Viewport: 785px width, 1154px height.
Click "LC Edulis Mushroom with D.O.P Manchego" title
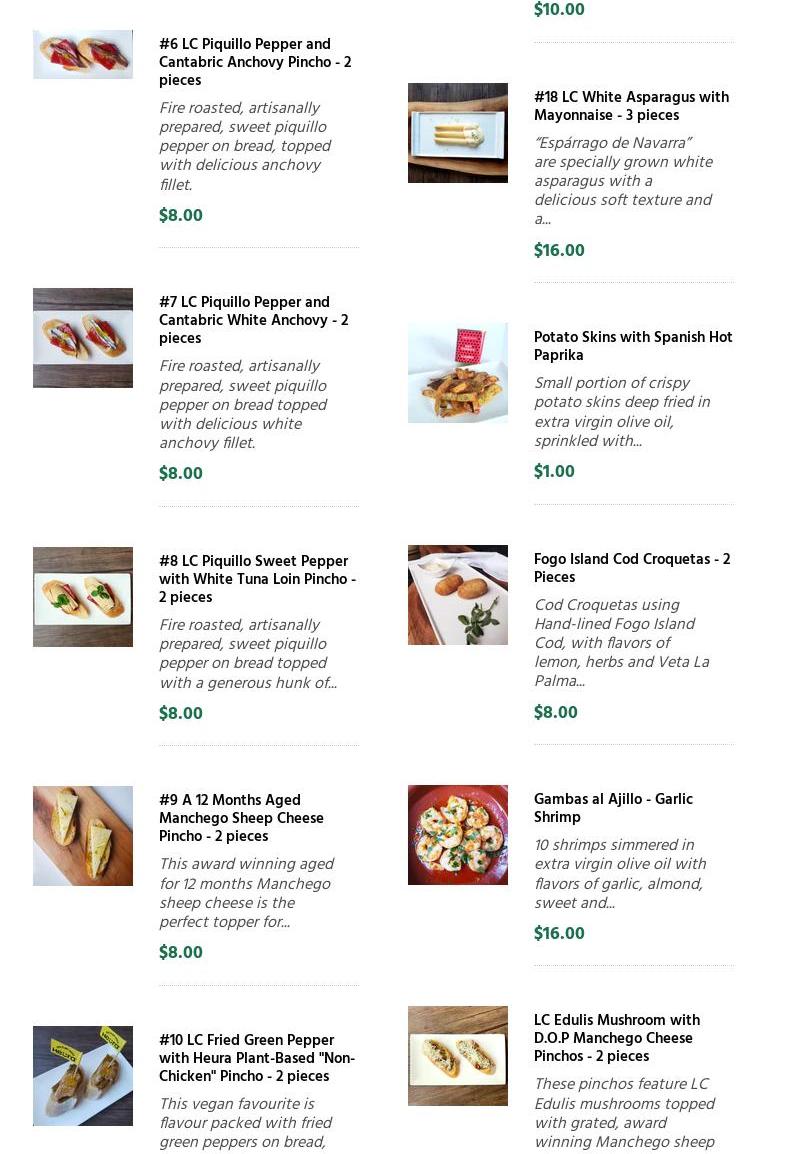coord(617,1038)
